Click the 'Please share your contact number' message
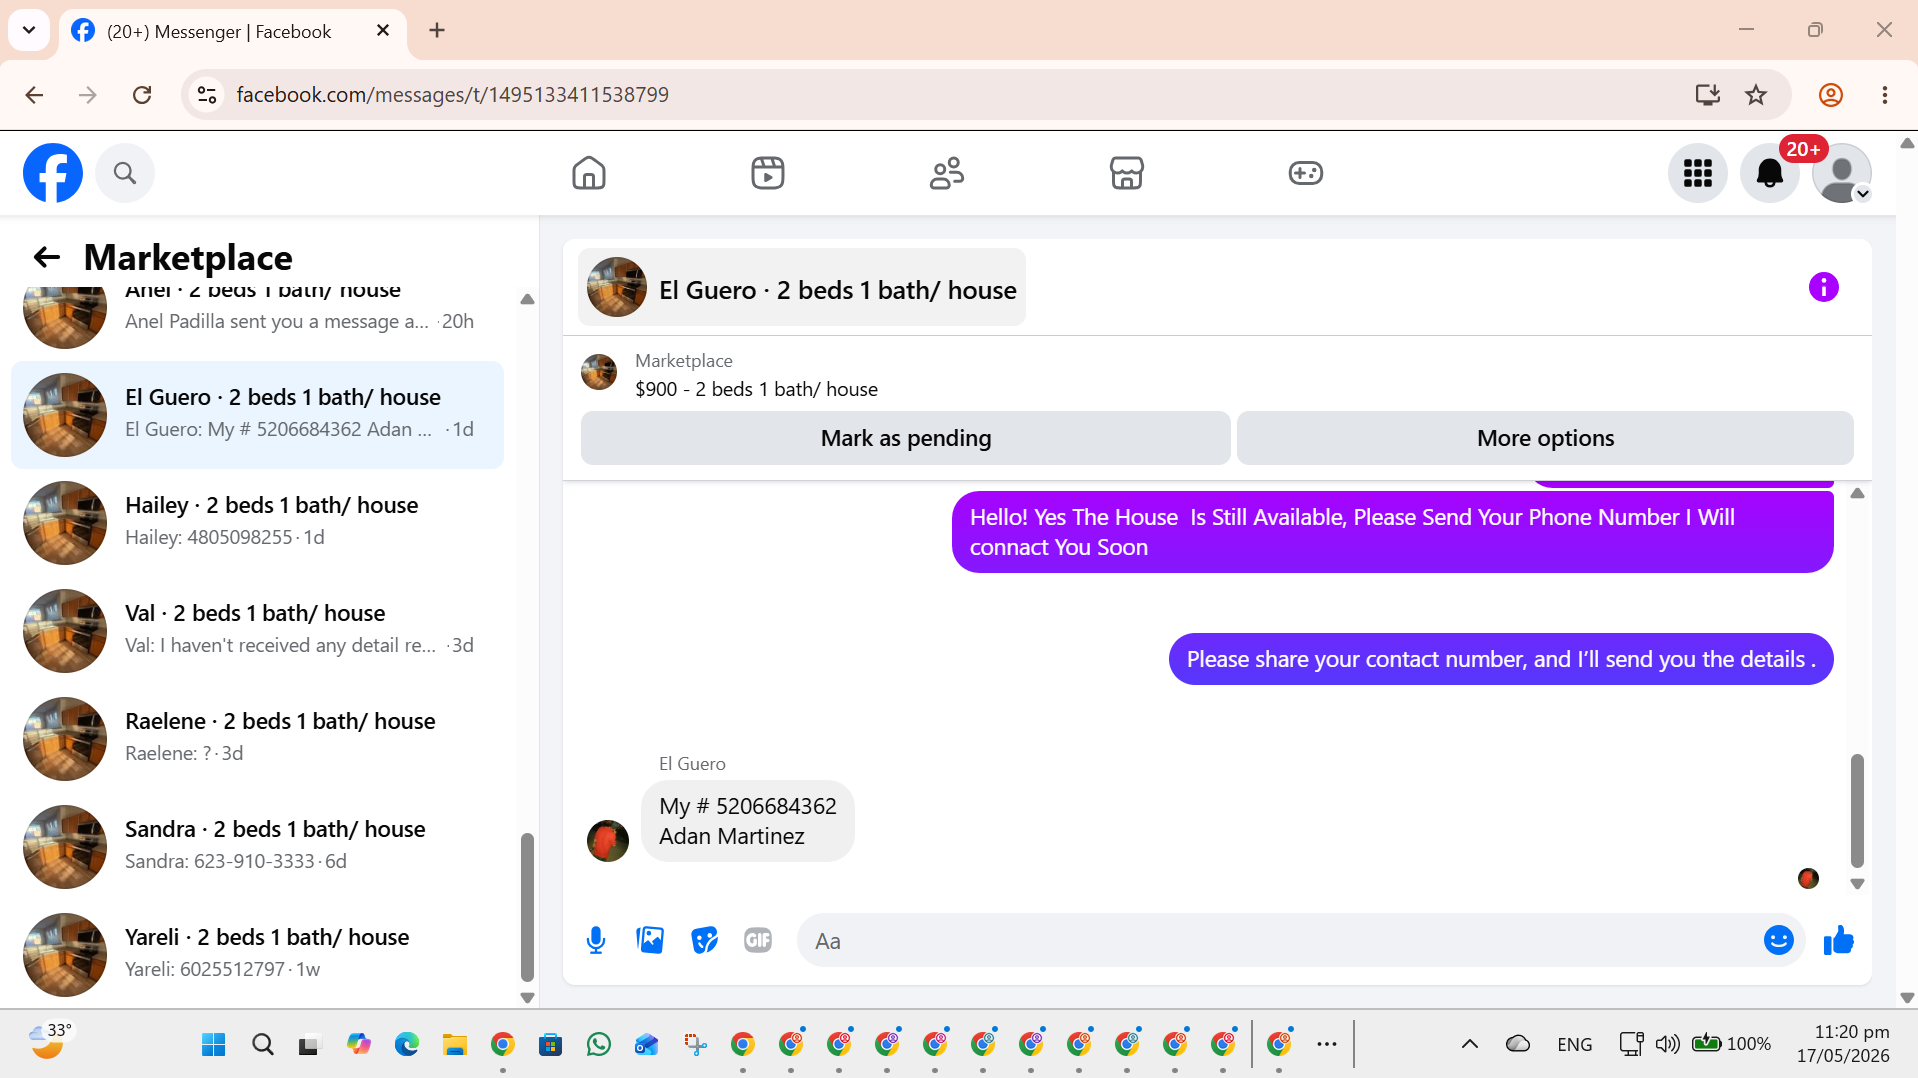This screenshot has height=1078, width=1918. point(1501,659)
